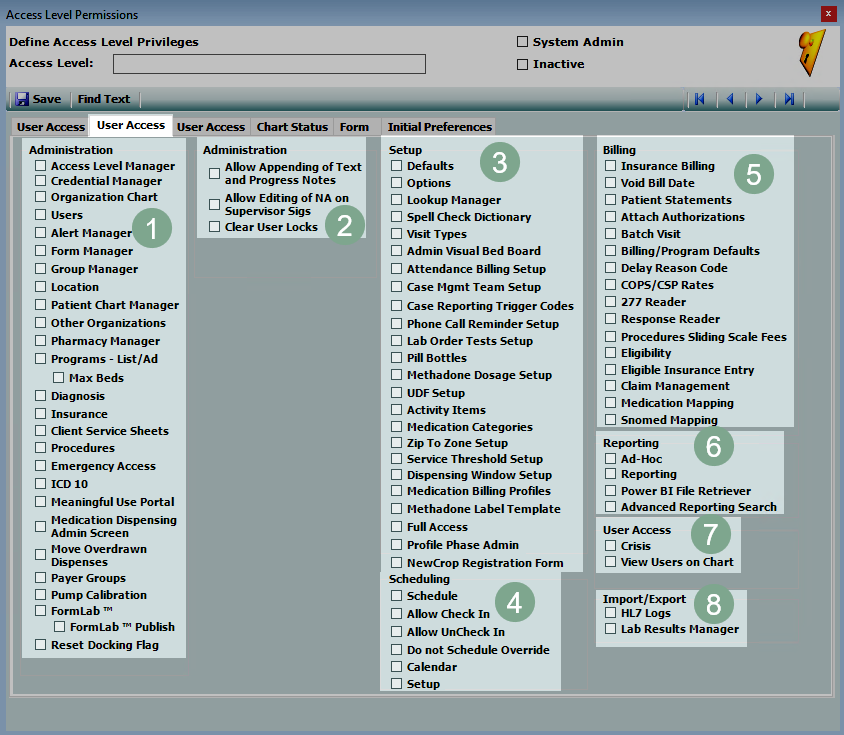Select the Form tab
The image size is (844, 735).
coord(354,127)
